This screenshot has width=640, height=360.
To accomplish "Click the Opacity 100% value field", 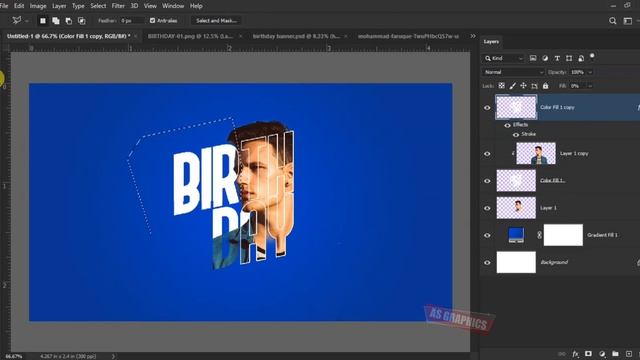I will click(578, 72).
